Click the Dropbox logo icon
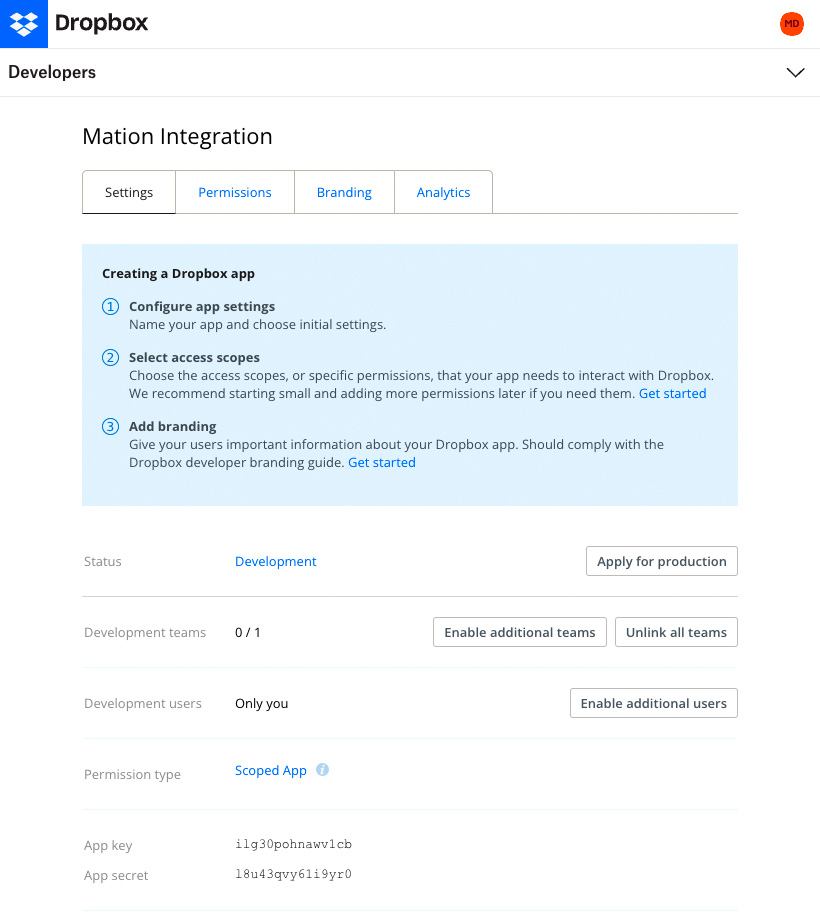The image size is (820, 920). tap(23, 24)
